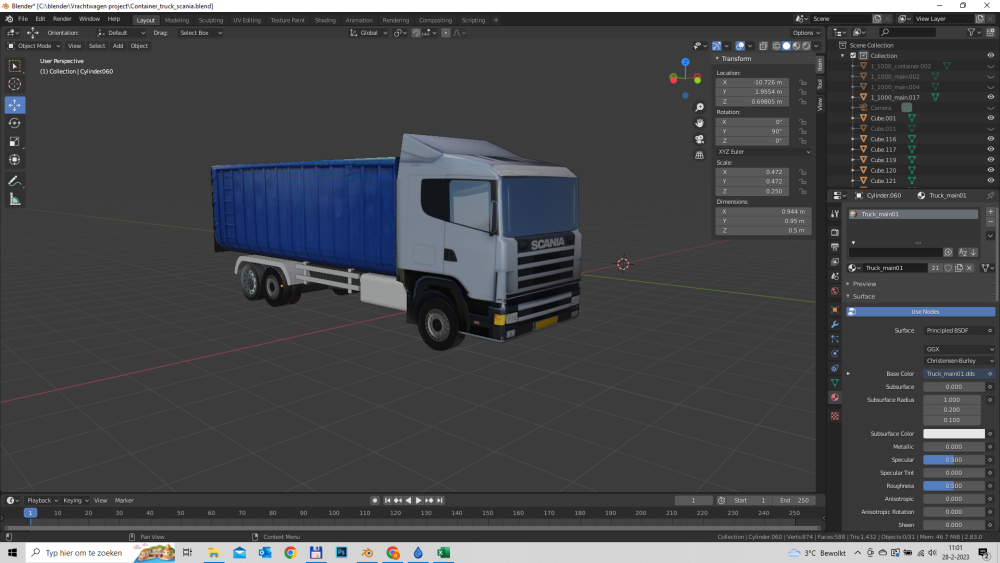
Task: Open the Object Mode dropdown
Action: (35, 46)
